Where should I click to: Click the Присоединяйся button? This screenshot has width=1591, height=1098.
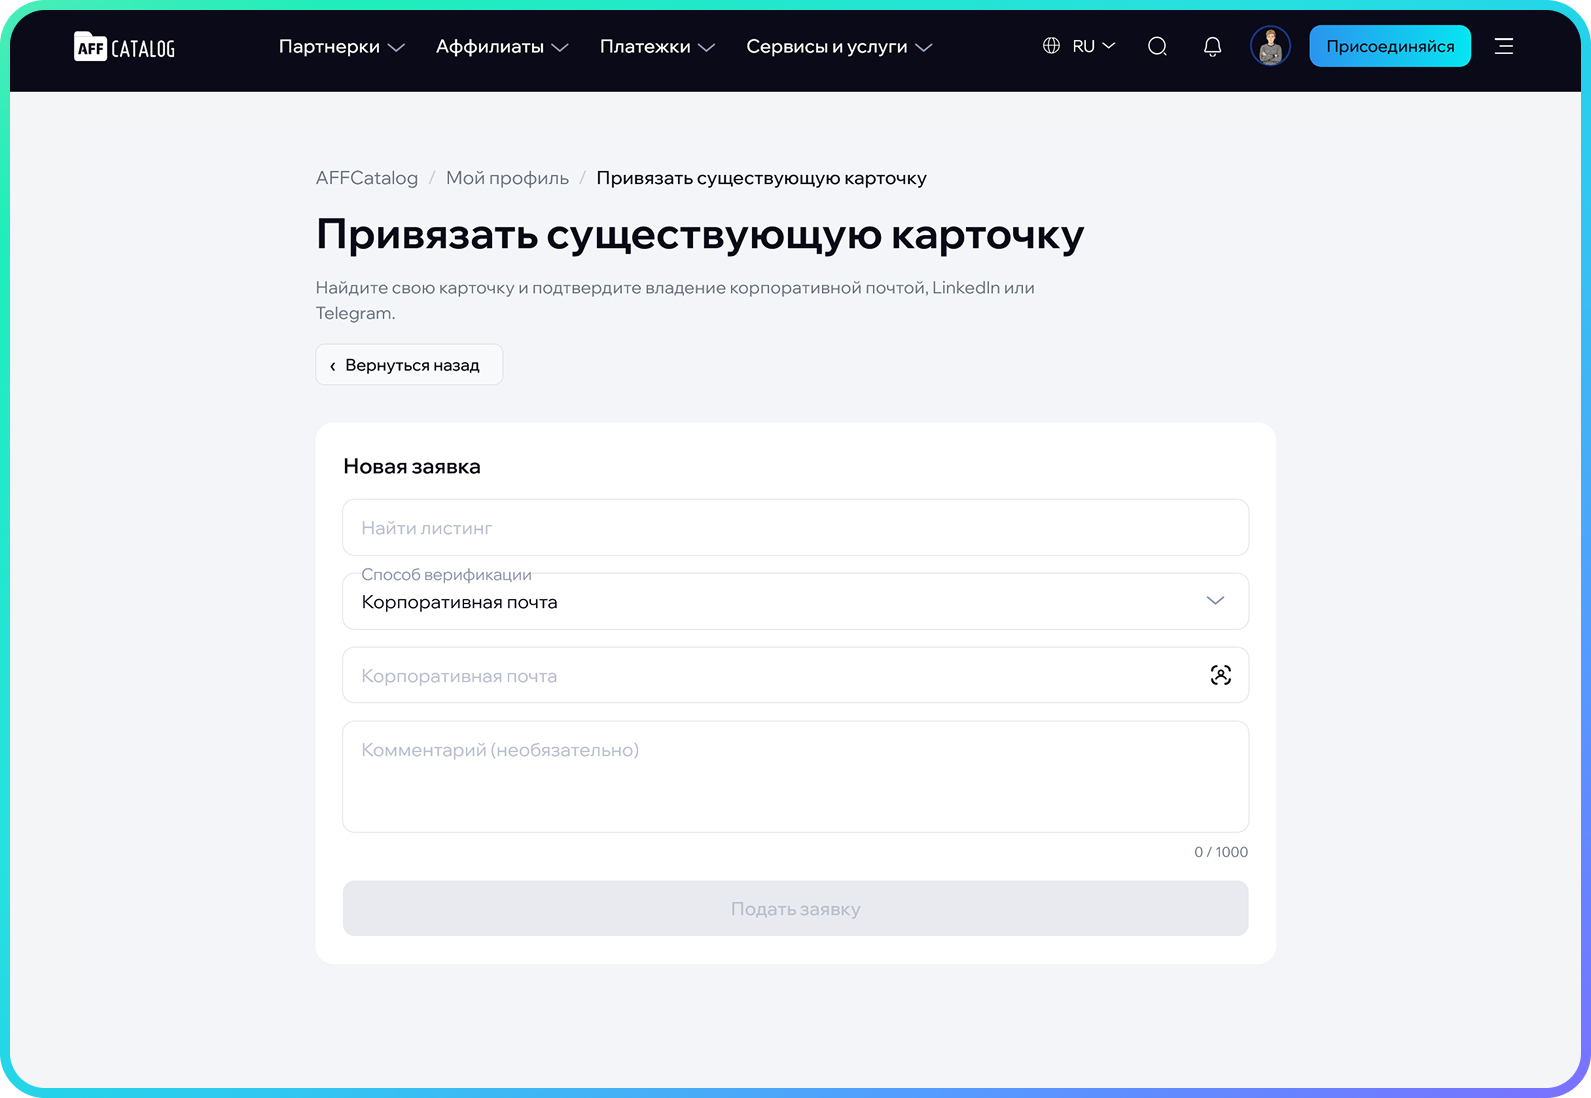coord(1390,46)
